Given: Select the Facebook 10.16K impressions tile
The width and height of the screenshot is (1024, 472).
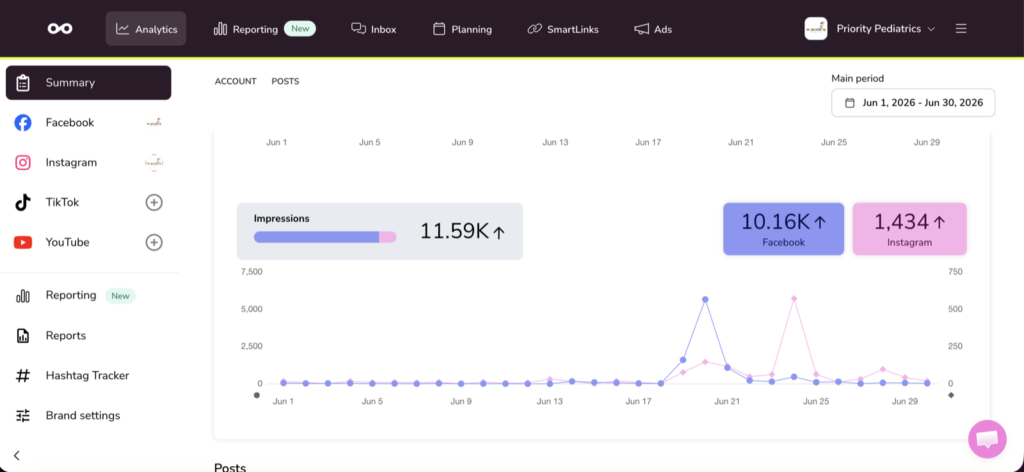Looking at the screenshot, I should pyautogui.click(x=783, y=228).
